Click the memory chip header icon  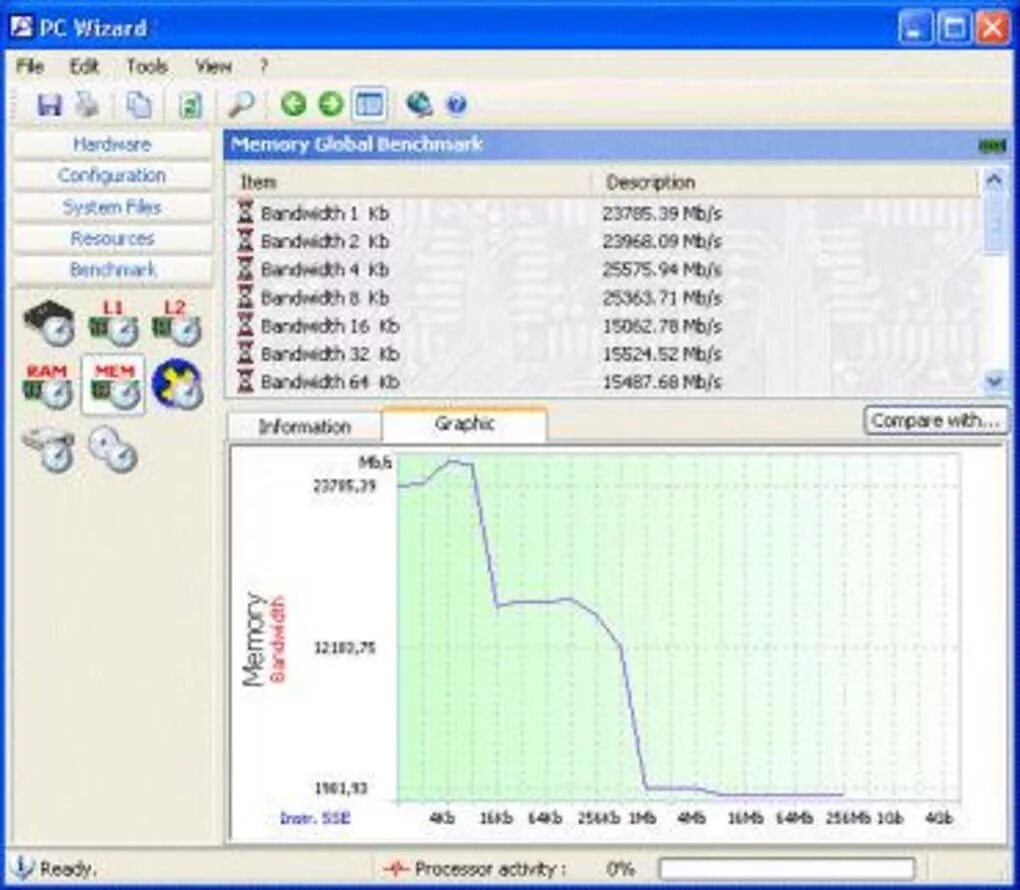(992, 146)
